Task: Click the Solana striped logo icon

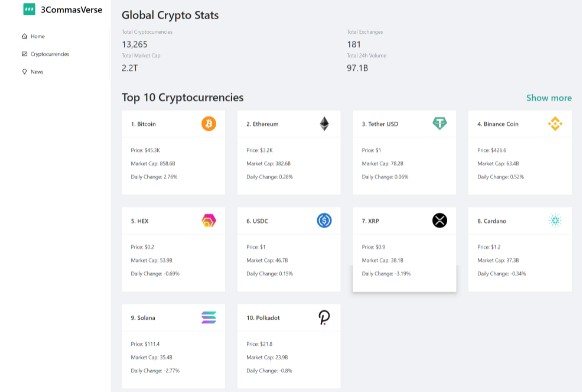Action: click(209, 317)
